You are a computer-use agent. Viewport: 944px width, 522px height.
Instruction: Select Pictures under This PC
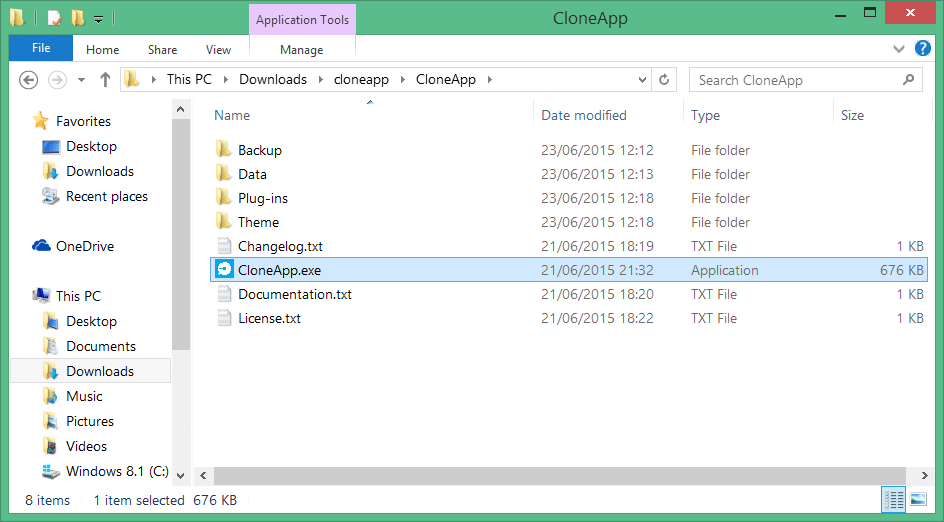[x=90, y=421]
